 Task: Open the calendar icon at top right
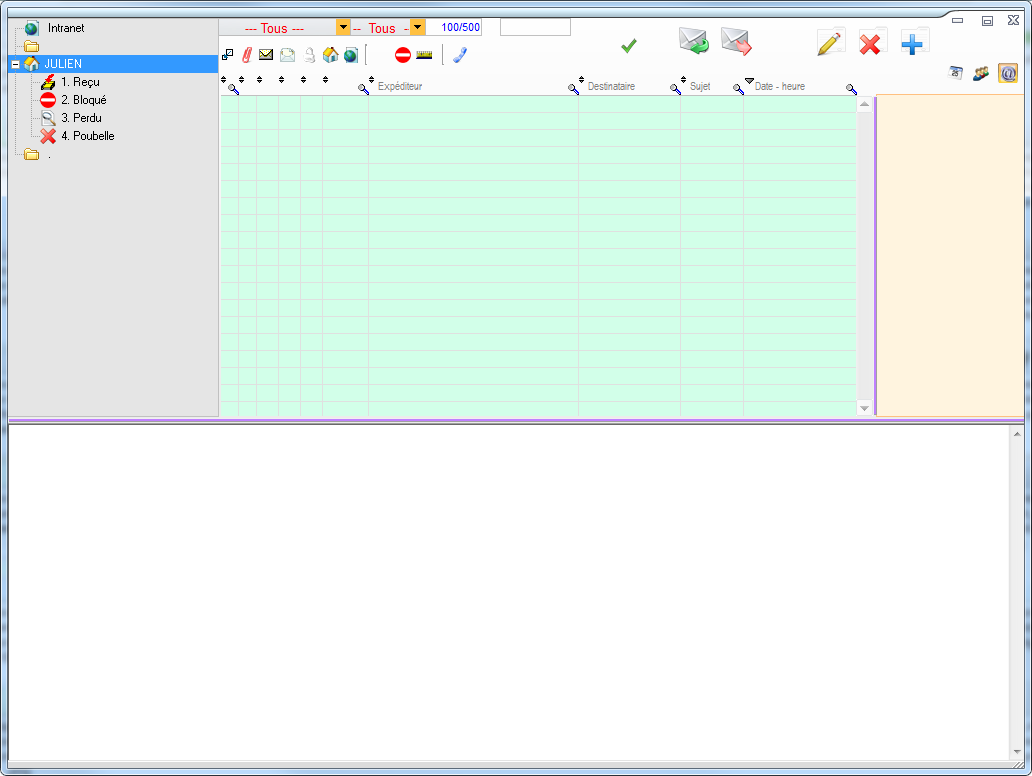click(x=956, y=73)
